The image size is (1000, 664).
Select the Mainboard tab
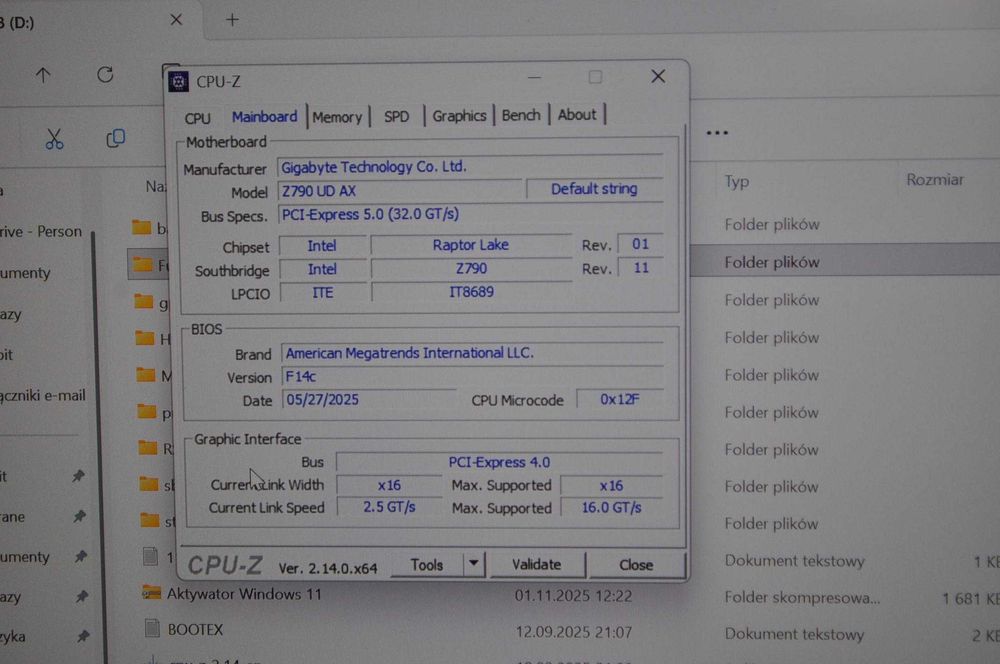point(264,117)
